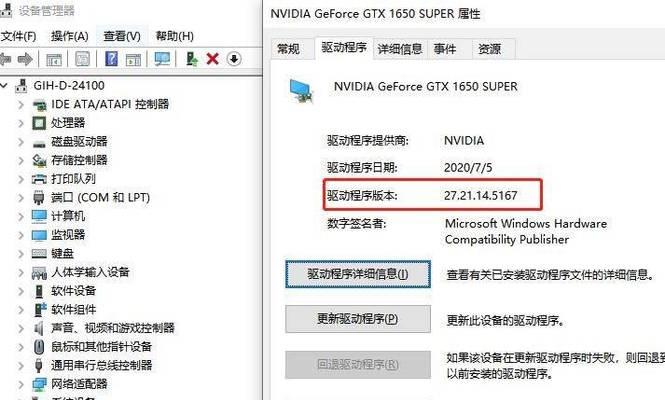Click the Update driver green arrow icon
Image resolution: width=665 pixels, height=400 pixels.
click(x=192, y=59)
